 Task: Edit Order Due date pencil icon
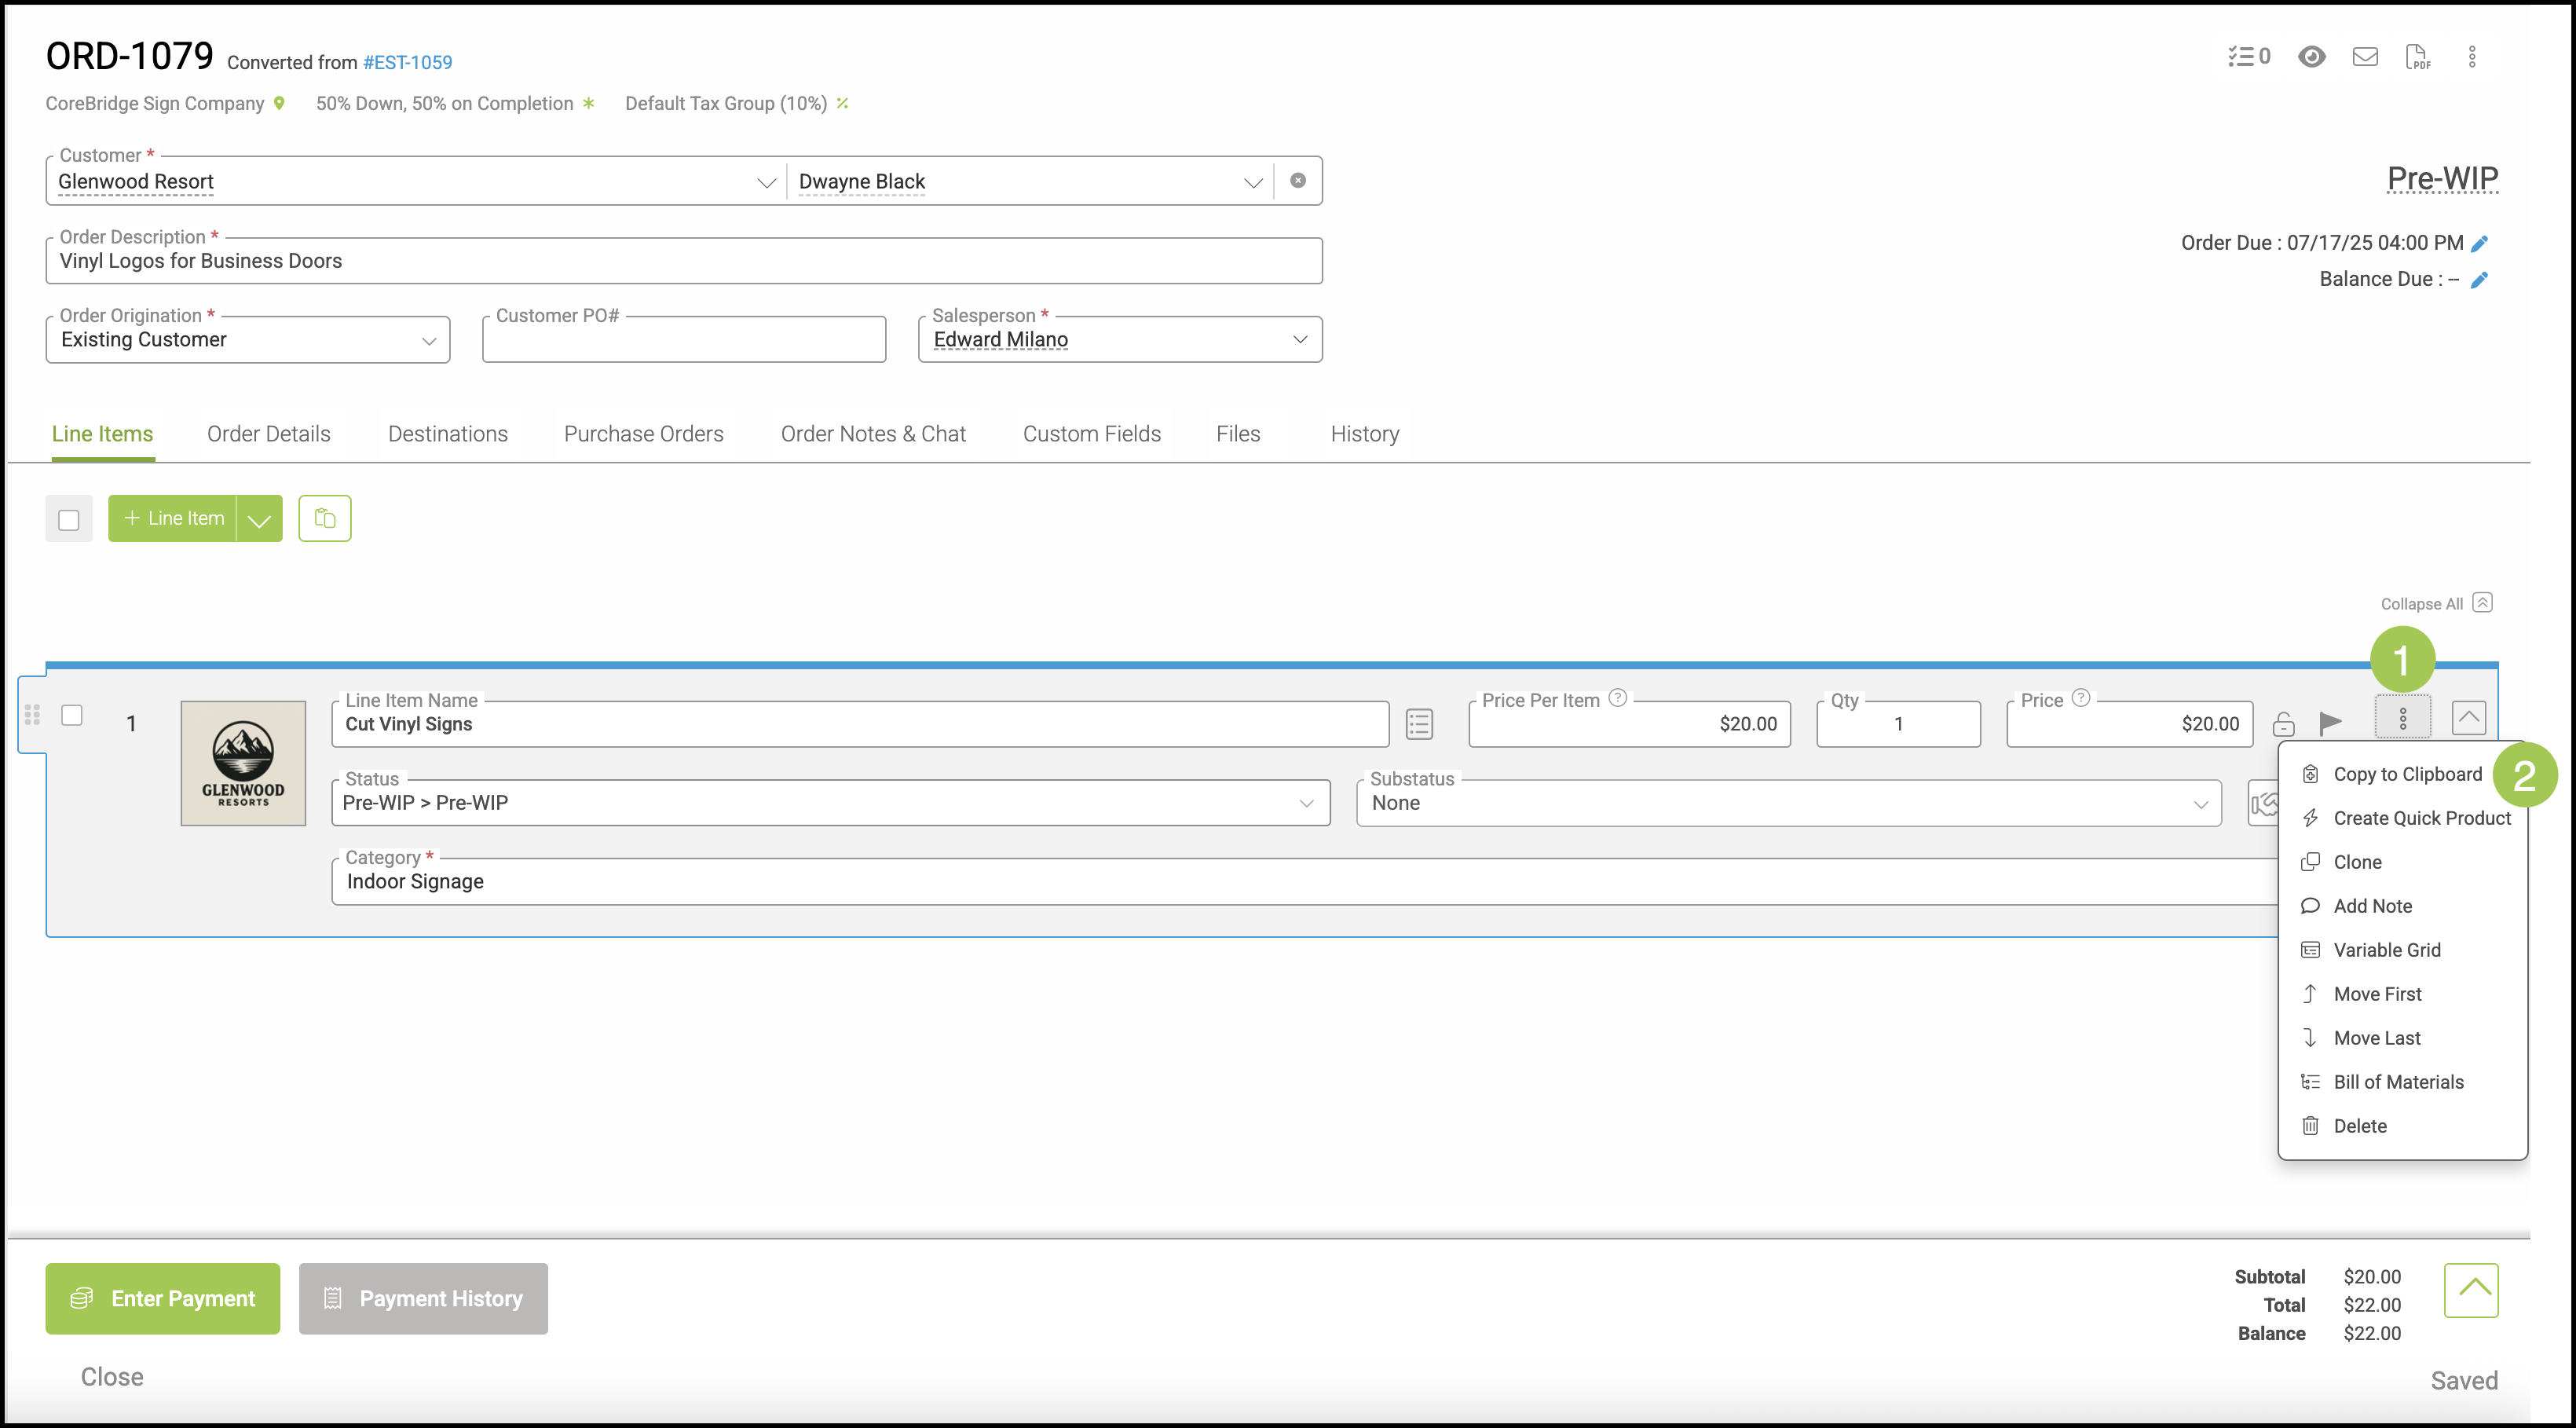point(2480,243)
